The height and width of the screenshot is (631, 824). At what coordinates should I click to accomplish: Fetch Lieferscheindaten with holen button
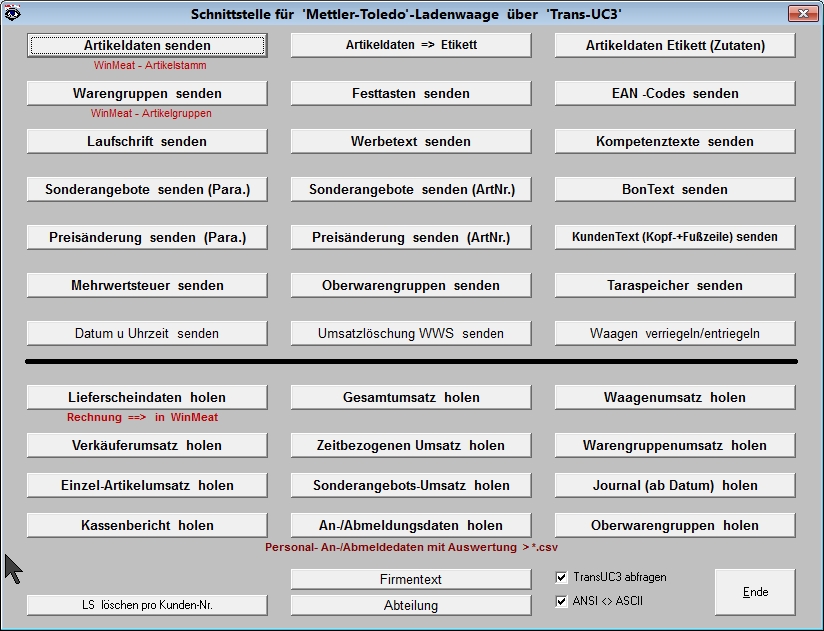click(x=147, y=397)
